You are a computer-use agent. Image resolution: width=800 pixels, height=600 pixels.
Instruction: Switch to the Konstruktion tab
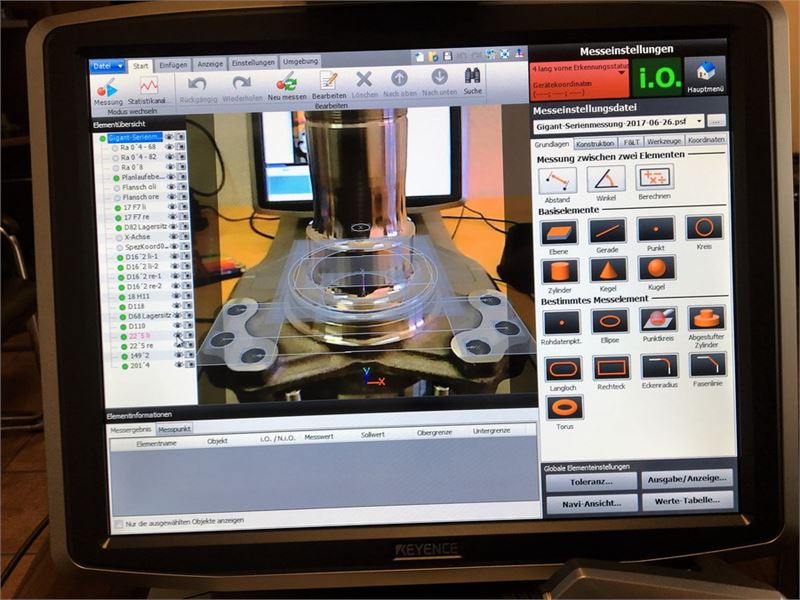tap(594, 143)
